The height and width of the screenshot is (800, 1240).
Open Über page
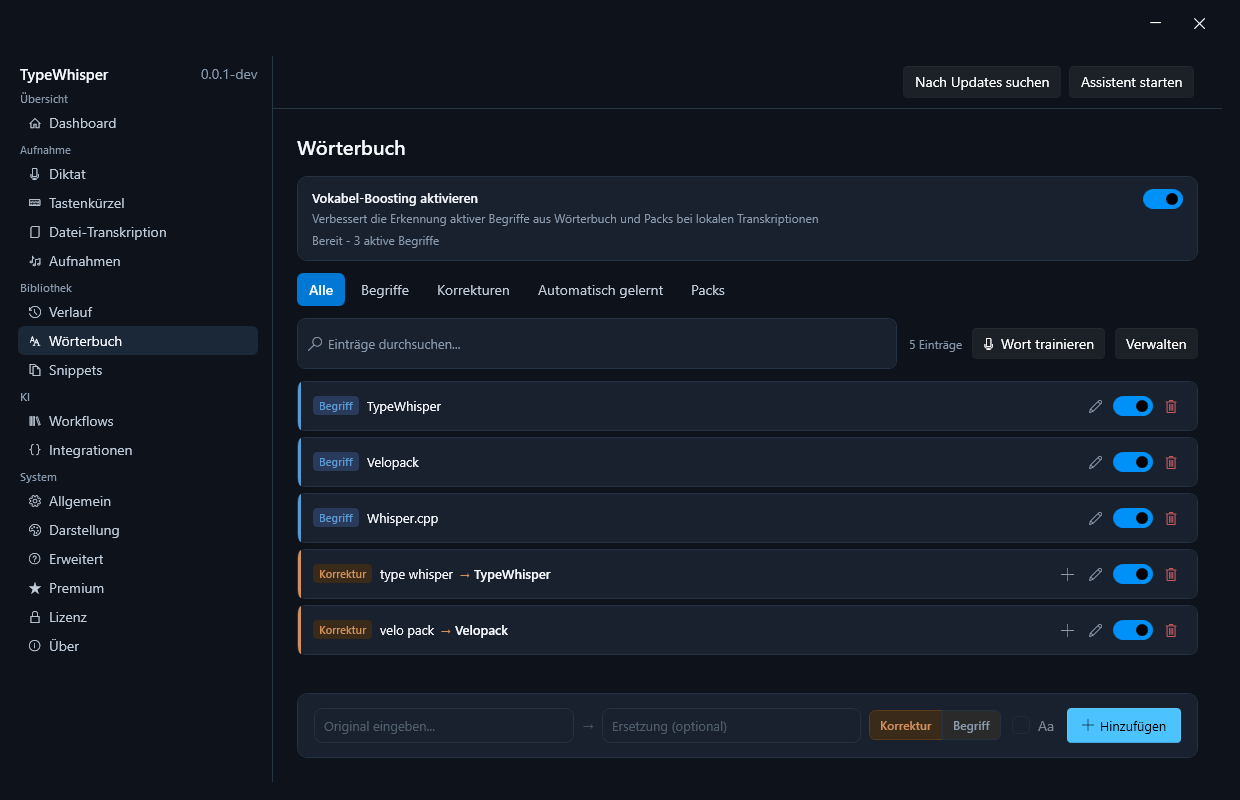138,646
